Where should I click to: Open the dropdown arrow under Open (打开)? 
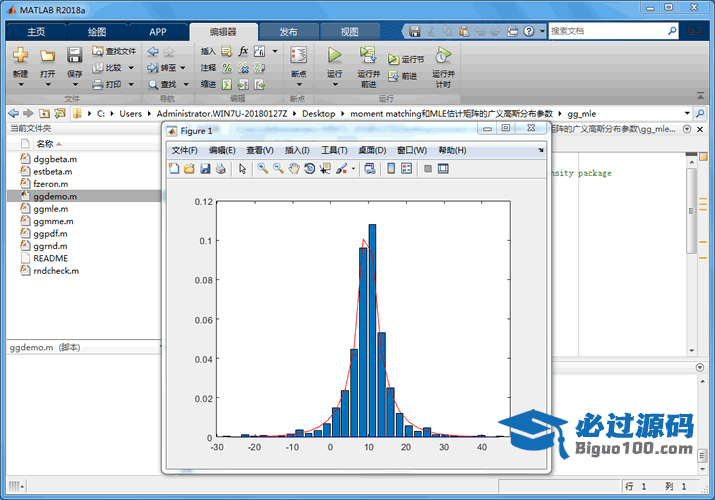click(48, 85)
